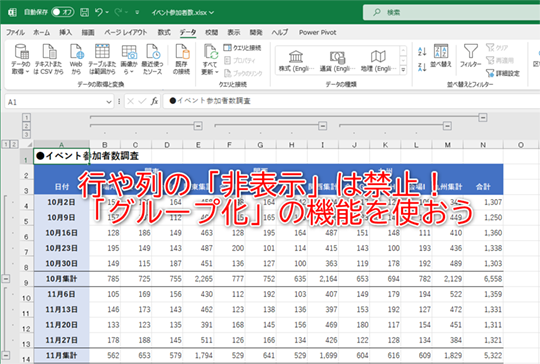Enable the フィルター funnel icon
Screen dimensions: 540x364
point(470,56)
